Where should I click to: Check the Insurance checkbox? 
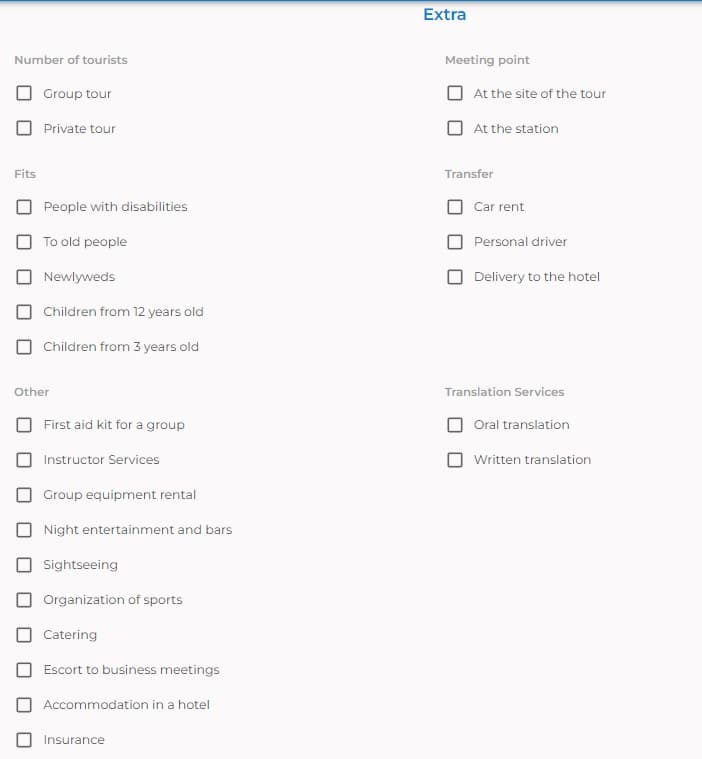point(24,740)
